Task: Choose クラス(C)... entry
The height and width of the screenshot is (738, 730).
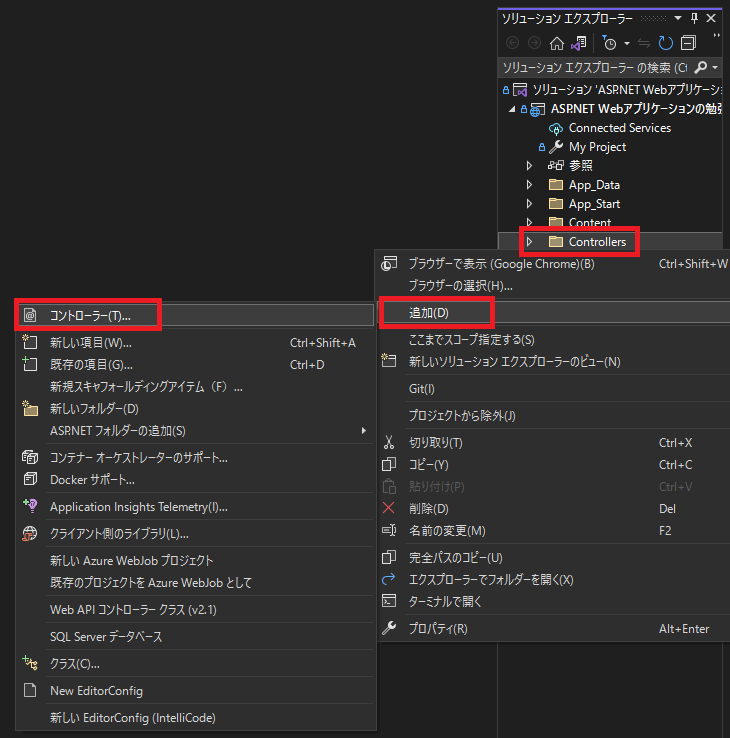Action: coord(195,664)
